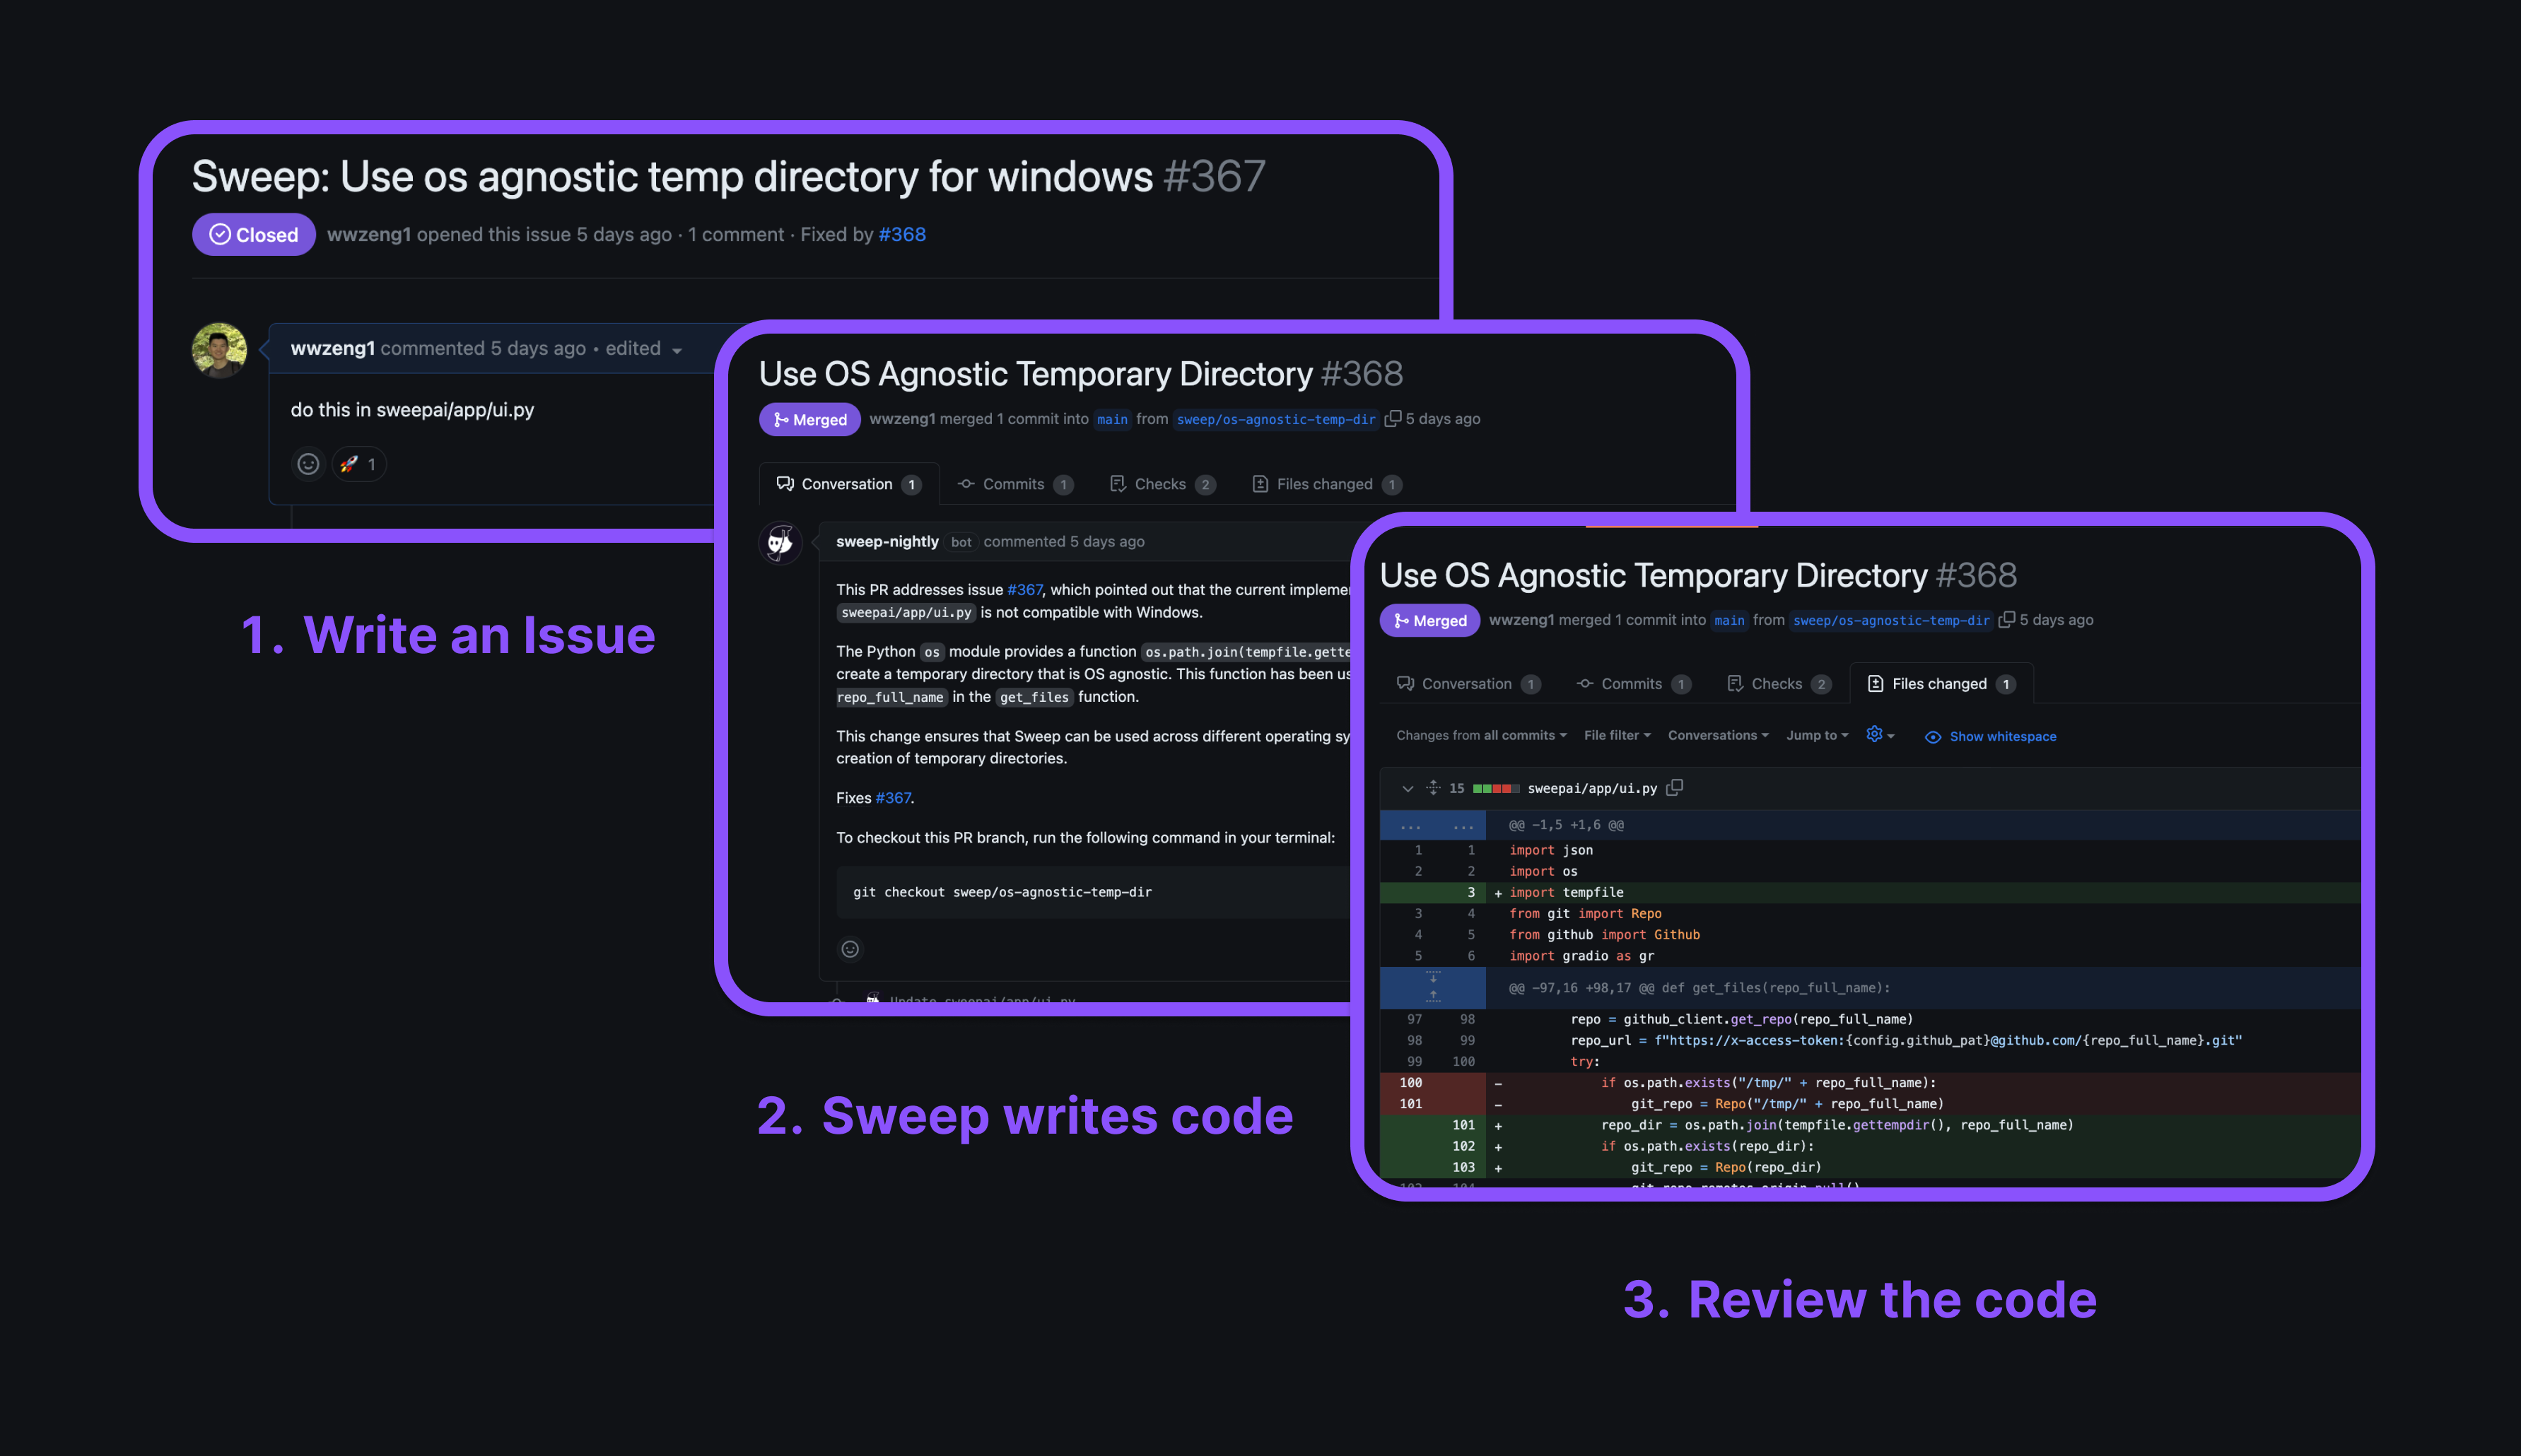Click the Fixes #367 link
The image size is (2521, 1456).
[x=893, y=797]
